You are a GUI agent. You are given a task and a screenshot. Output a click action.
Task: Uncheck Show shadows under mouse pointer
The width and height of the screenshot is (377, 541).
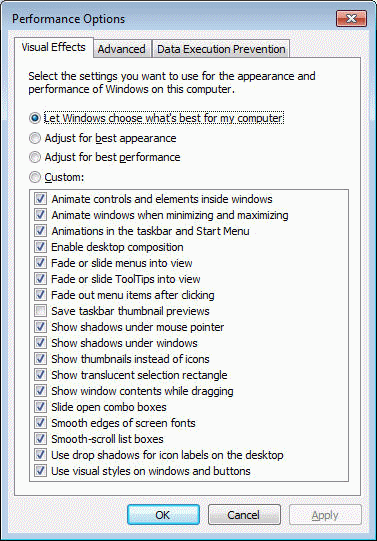coord(40,327)
